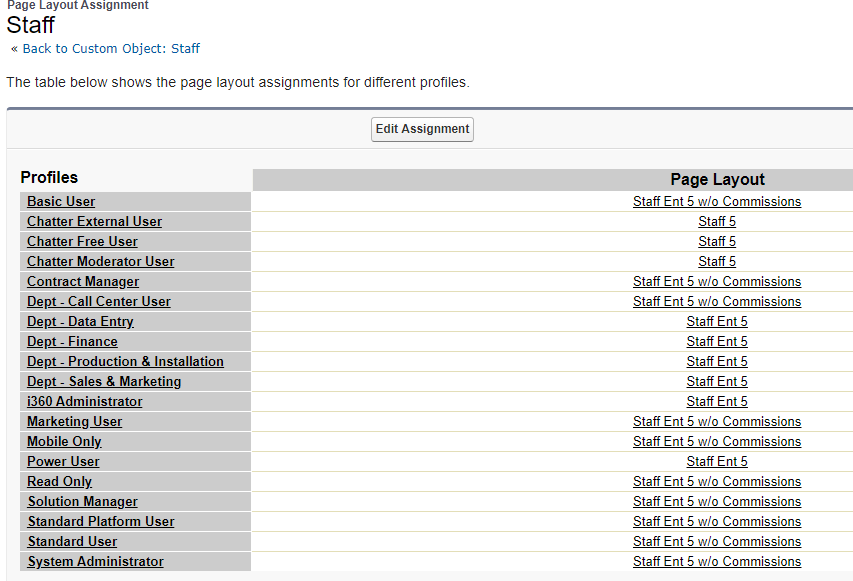Image resolution: width=853 pixels, height=581 pixels.
Task: Open Dept - Production & Installation profile
Action: (x=125, y=362)
